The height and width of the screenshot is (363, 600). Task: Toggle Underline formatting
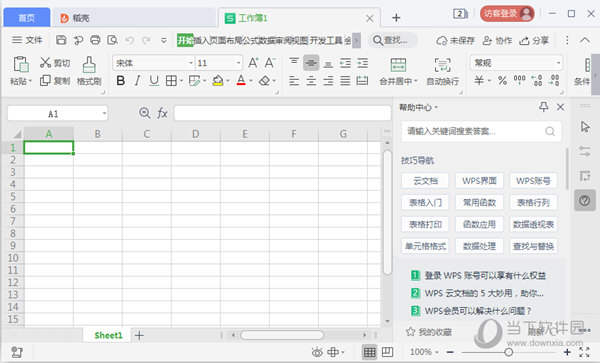[154, 81]
